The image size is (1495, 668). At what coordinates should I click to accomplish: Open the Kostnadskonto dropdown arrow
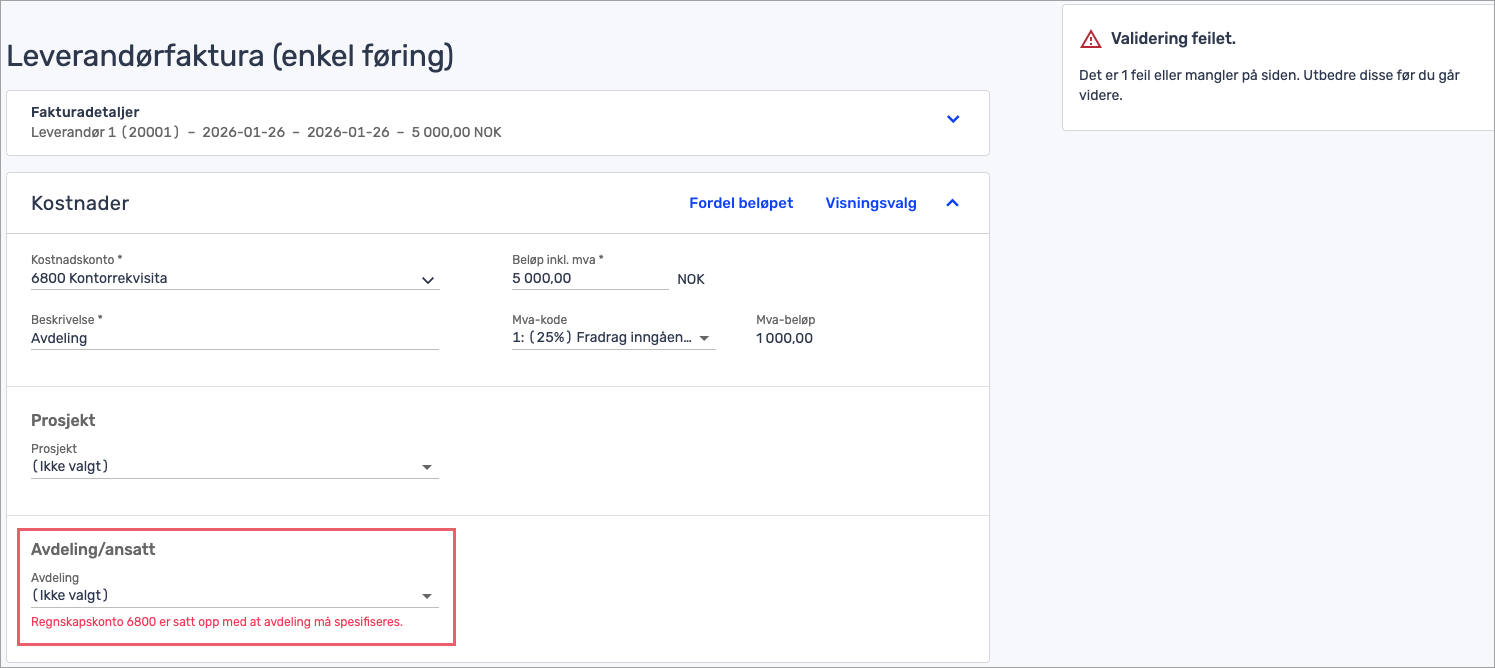[x=428, y=280]
